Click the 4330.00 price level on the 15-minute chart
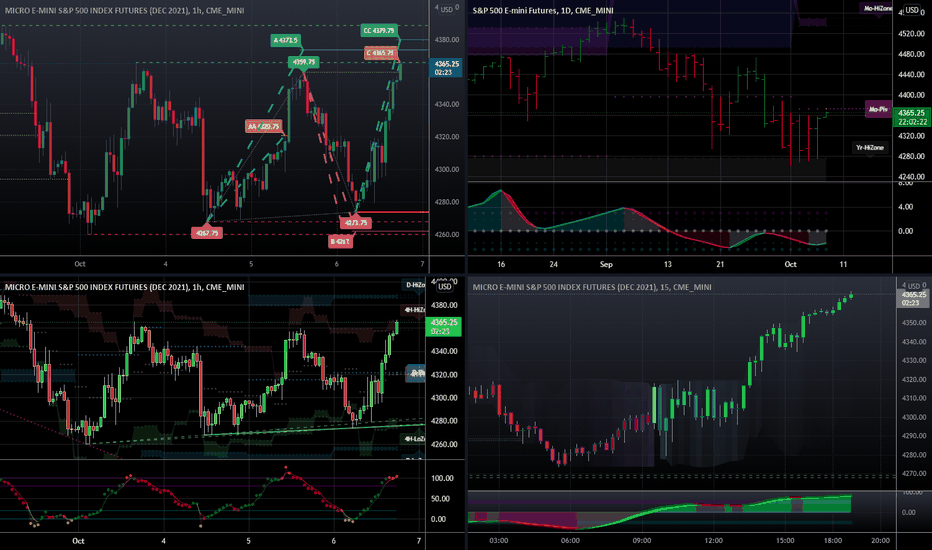This screenshot has height=550, width=932. pyautogui.click(x=914, y=360)
